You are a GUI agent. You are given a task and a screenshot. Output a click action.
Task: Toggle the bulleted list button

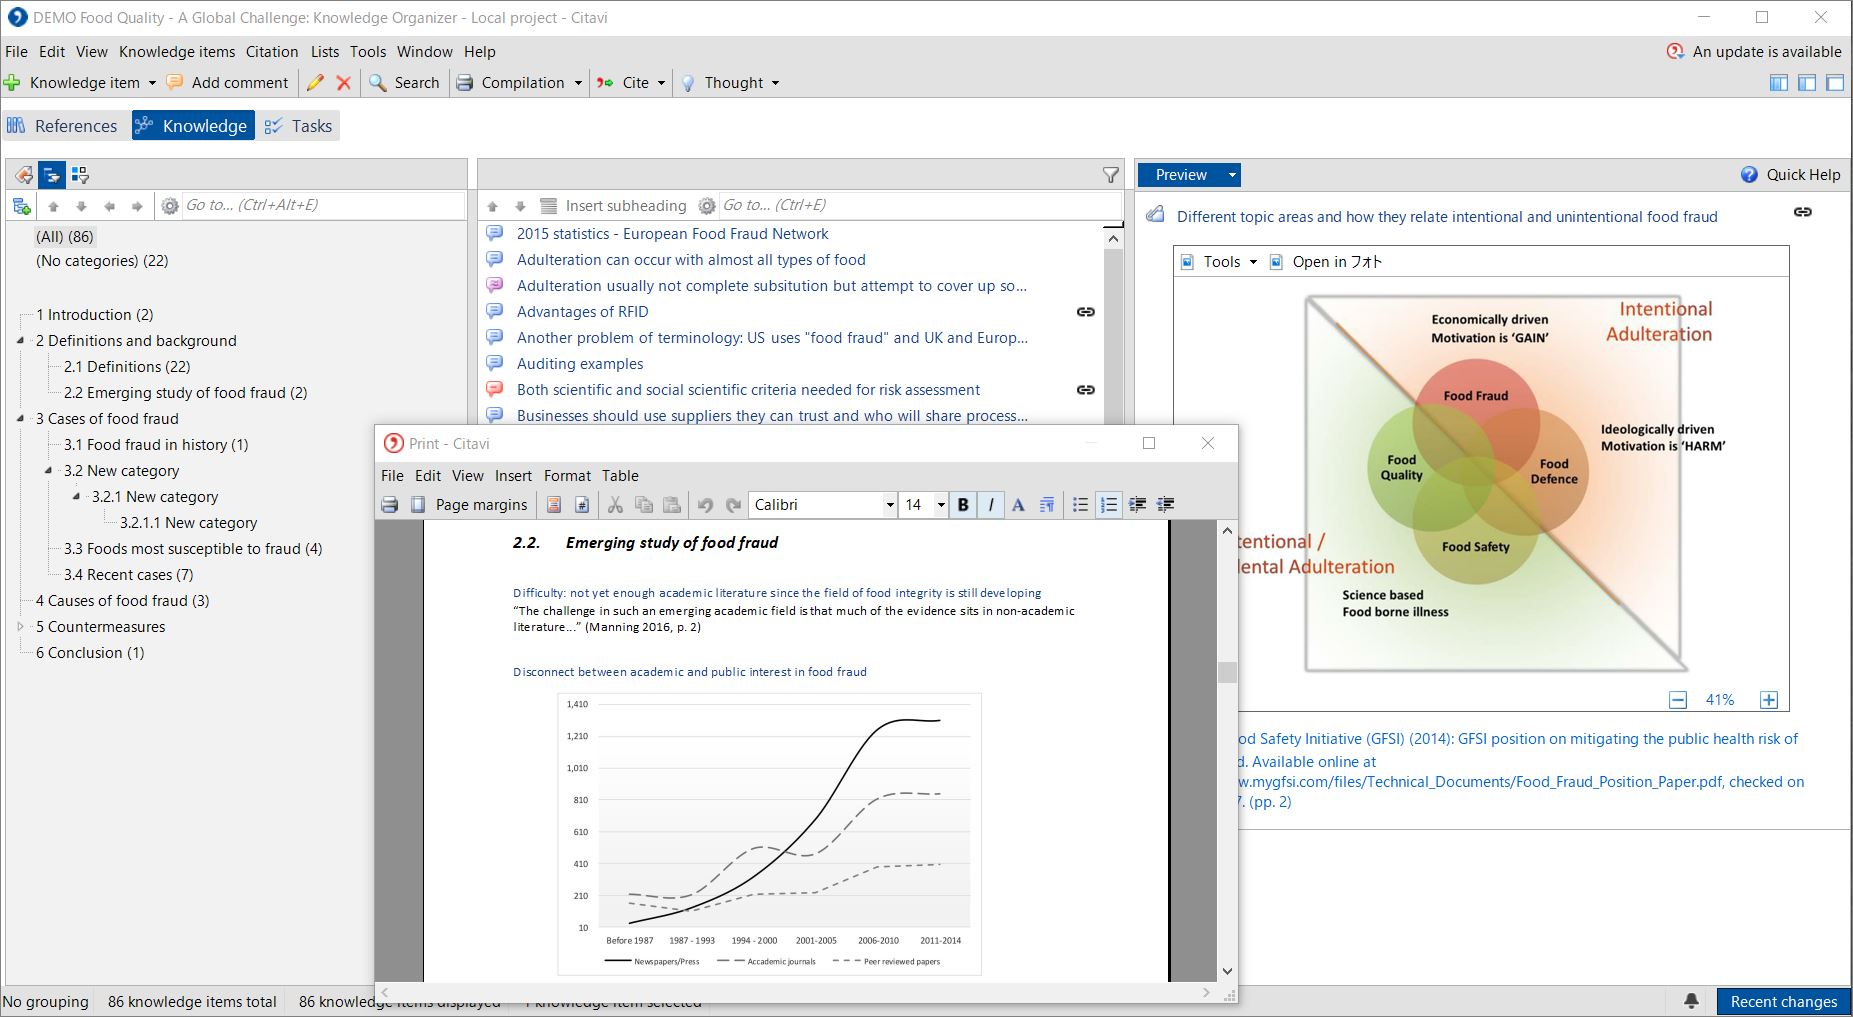click(1080, 505)
